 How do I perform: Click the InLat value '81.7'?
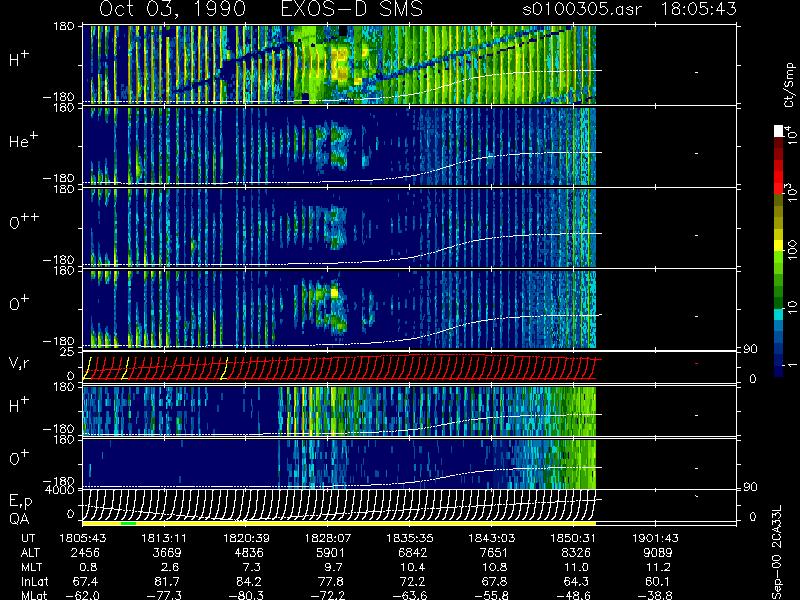tap(167, 581)
